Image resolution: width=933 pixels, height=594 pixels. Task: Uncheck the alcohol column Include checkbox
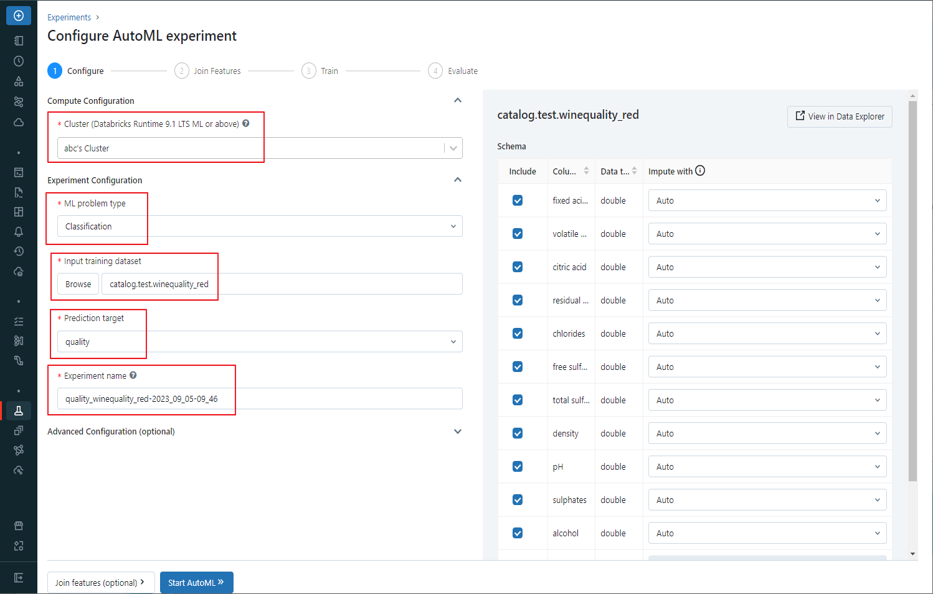[x=517, y=533]
